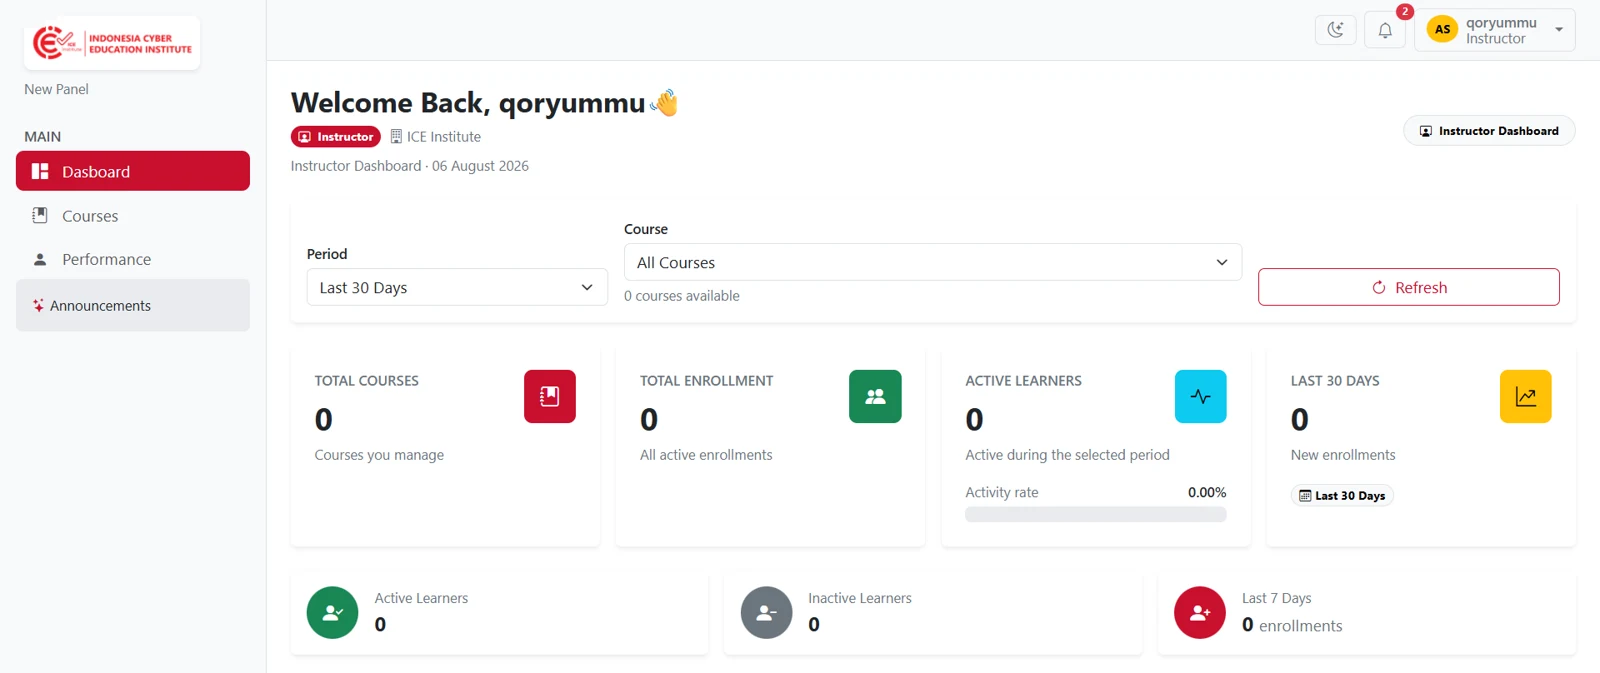Click the ICE Institute building icon
Viewport: 1600px width, 673px height.
click(396, 137)
